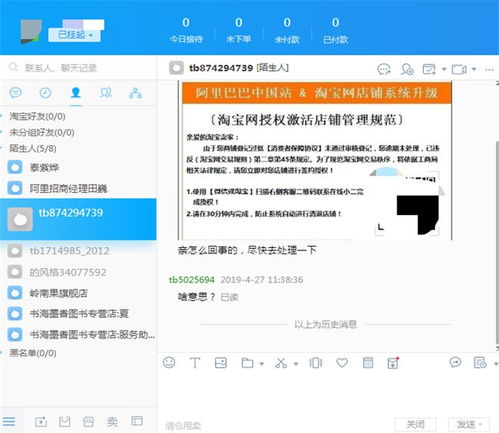
Task: Collapse the 陌生人(5/8) group
Action: pos(32,148)
